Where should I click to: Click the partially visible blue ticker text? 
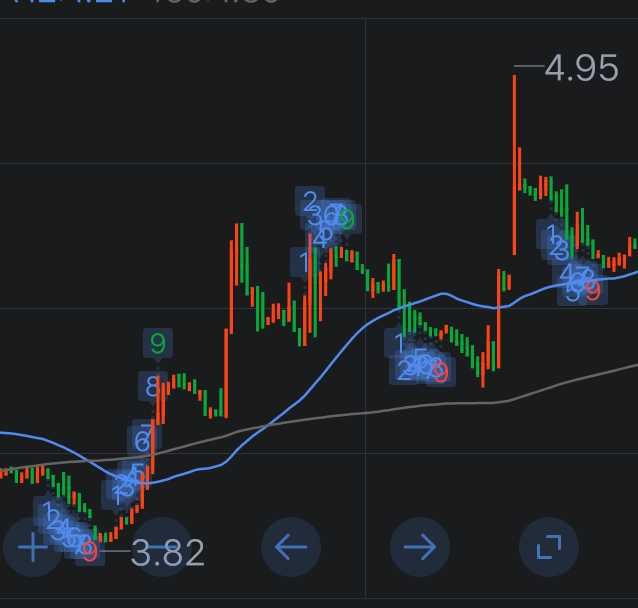pos(70,3)
